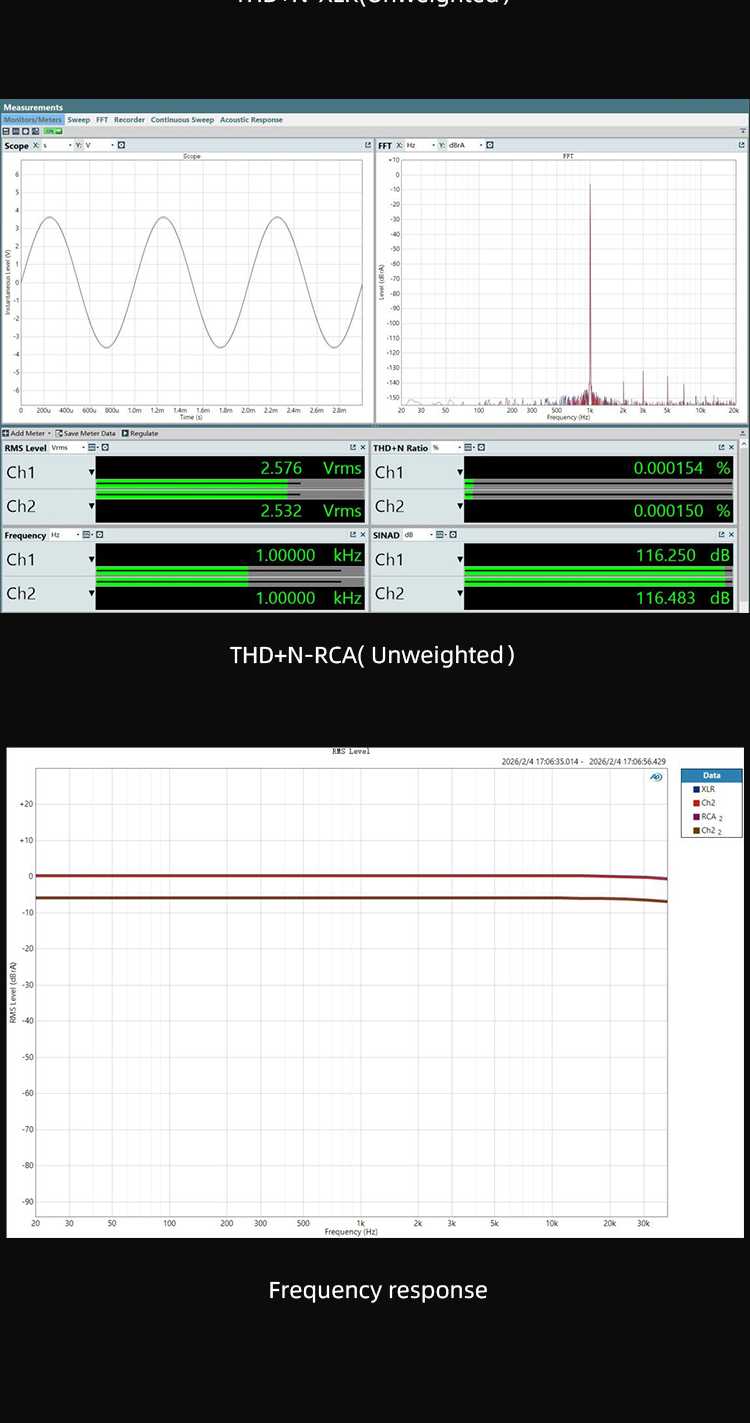Switch to the Sweep tab
This screenshot has width=750, height=1423.
click(x=78, y=120)
